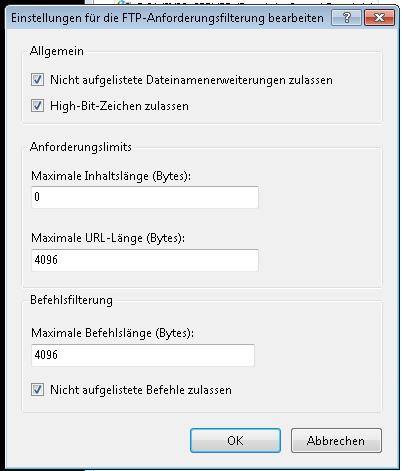The height and width of the screenshot is (471, 402).
Task: Click the 'Maximale Befehlslänge (Bytes):' caption
Action: tap(112, 333)
